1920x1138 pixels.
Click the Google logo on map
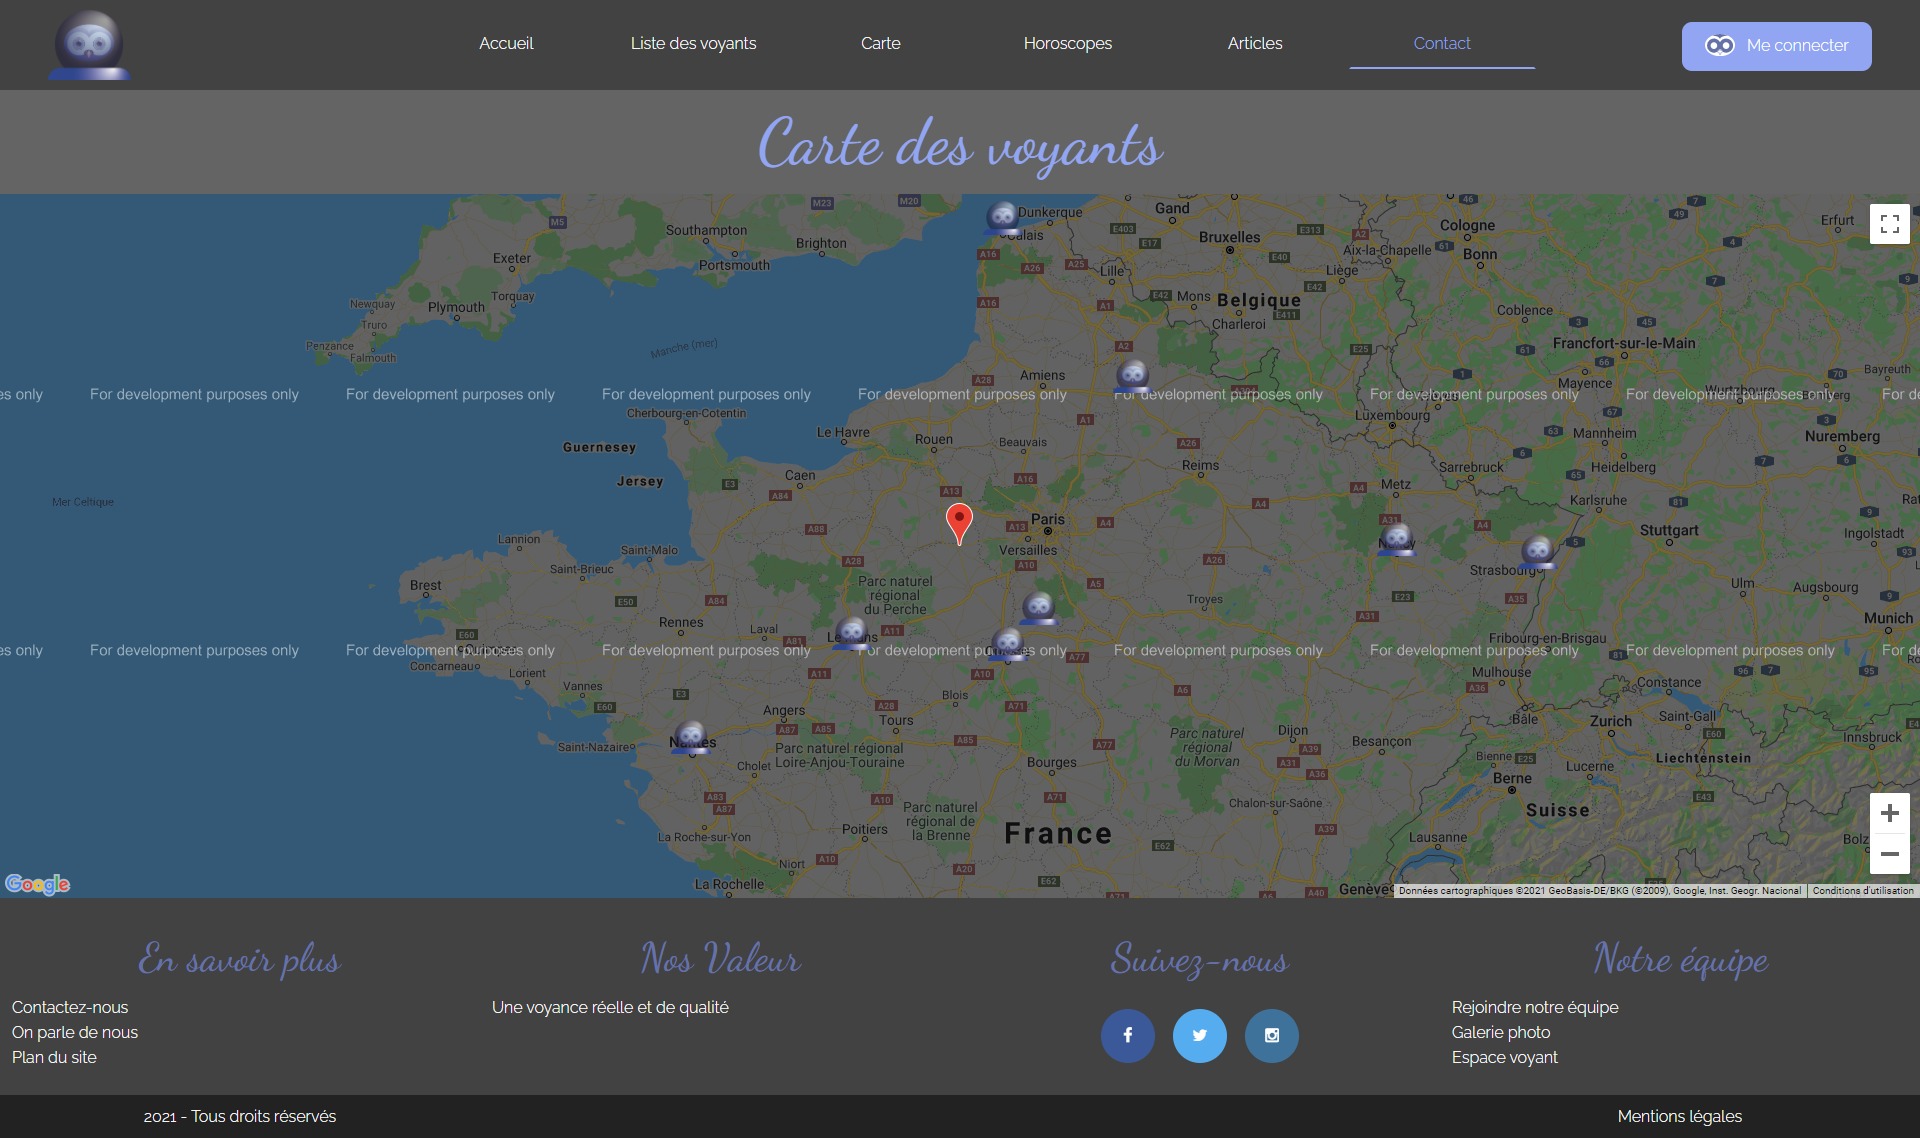pyautogui.click(x=37, y=884)
